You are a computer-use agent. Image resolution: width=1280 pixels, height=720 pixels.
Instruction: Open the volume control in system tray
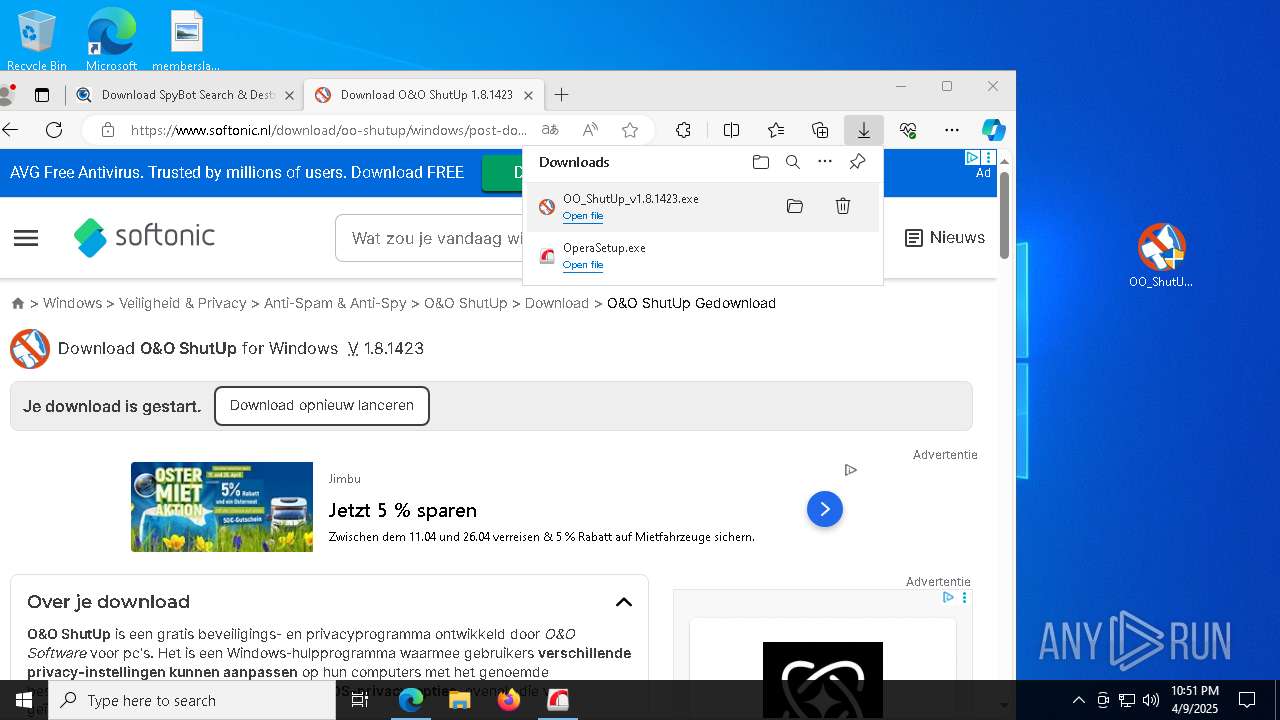click(1151, 700)
